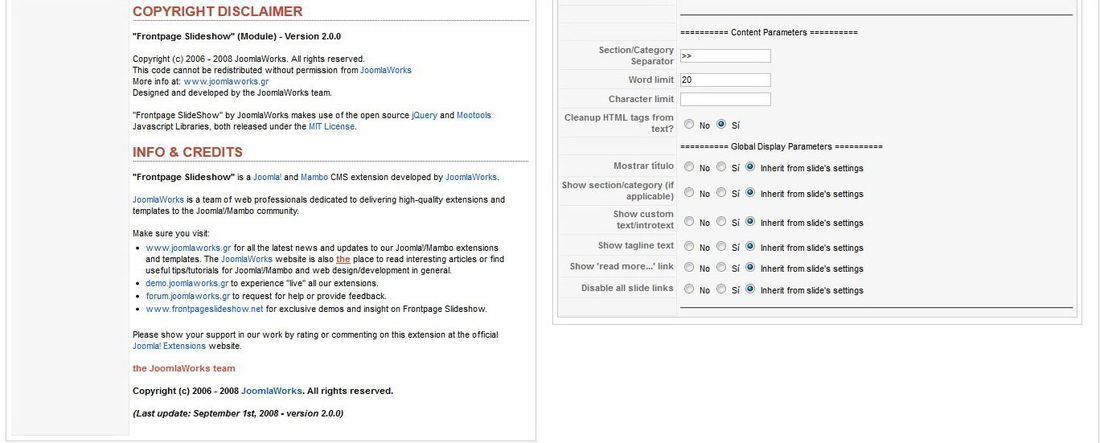Visit www.joomlaworks.gr in the bullet list

click(x=188, y=248)
